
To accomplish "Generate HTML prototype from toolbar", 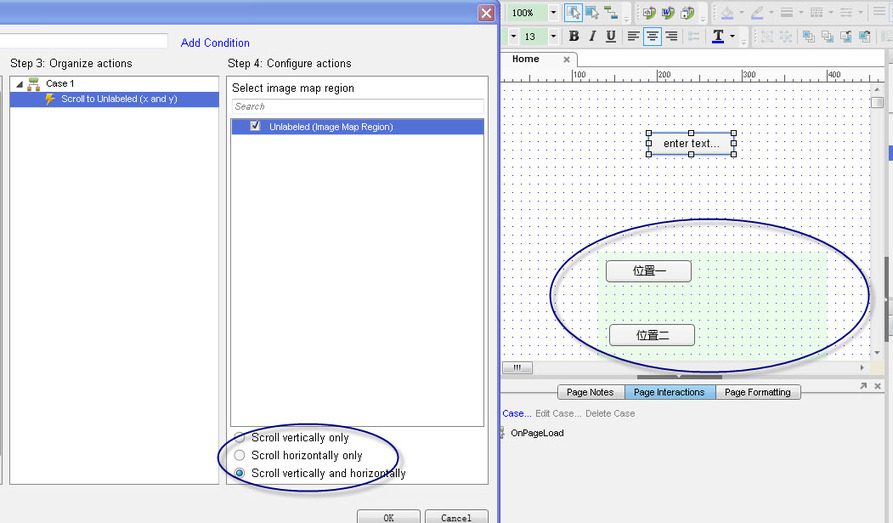I will 649,13.
